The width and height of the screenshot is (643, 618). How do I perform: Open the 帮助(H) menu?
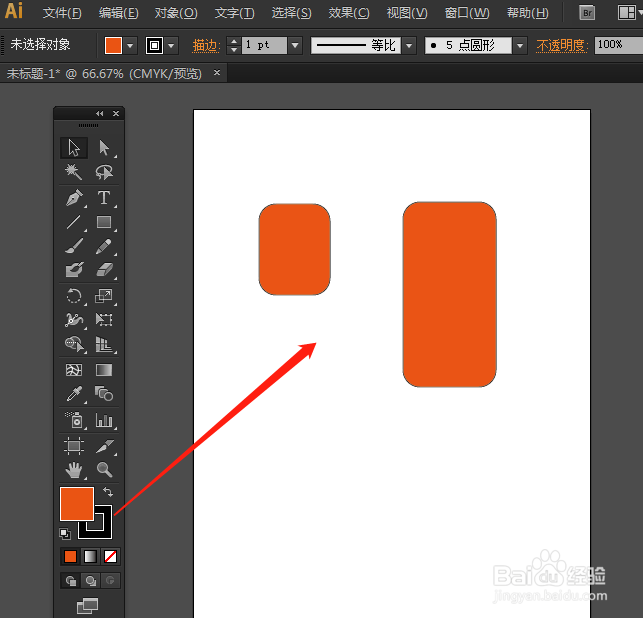click(x=527, y=13)
